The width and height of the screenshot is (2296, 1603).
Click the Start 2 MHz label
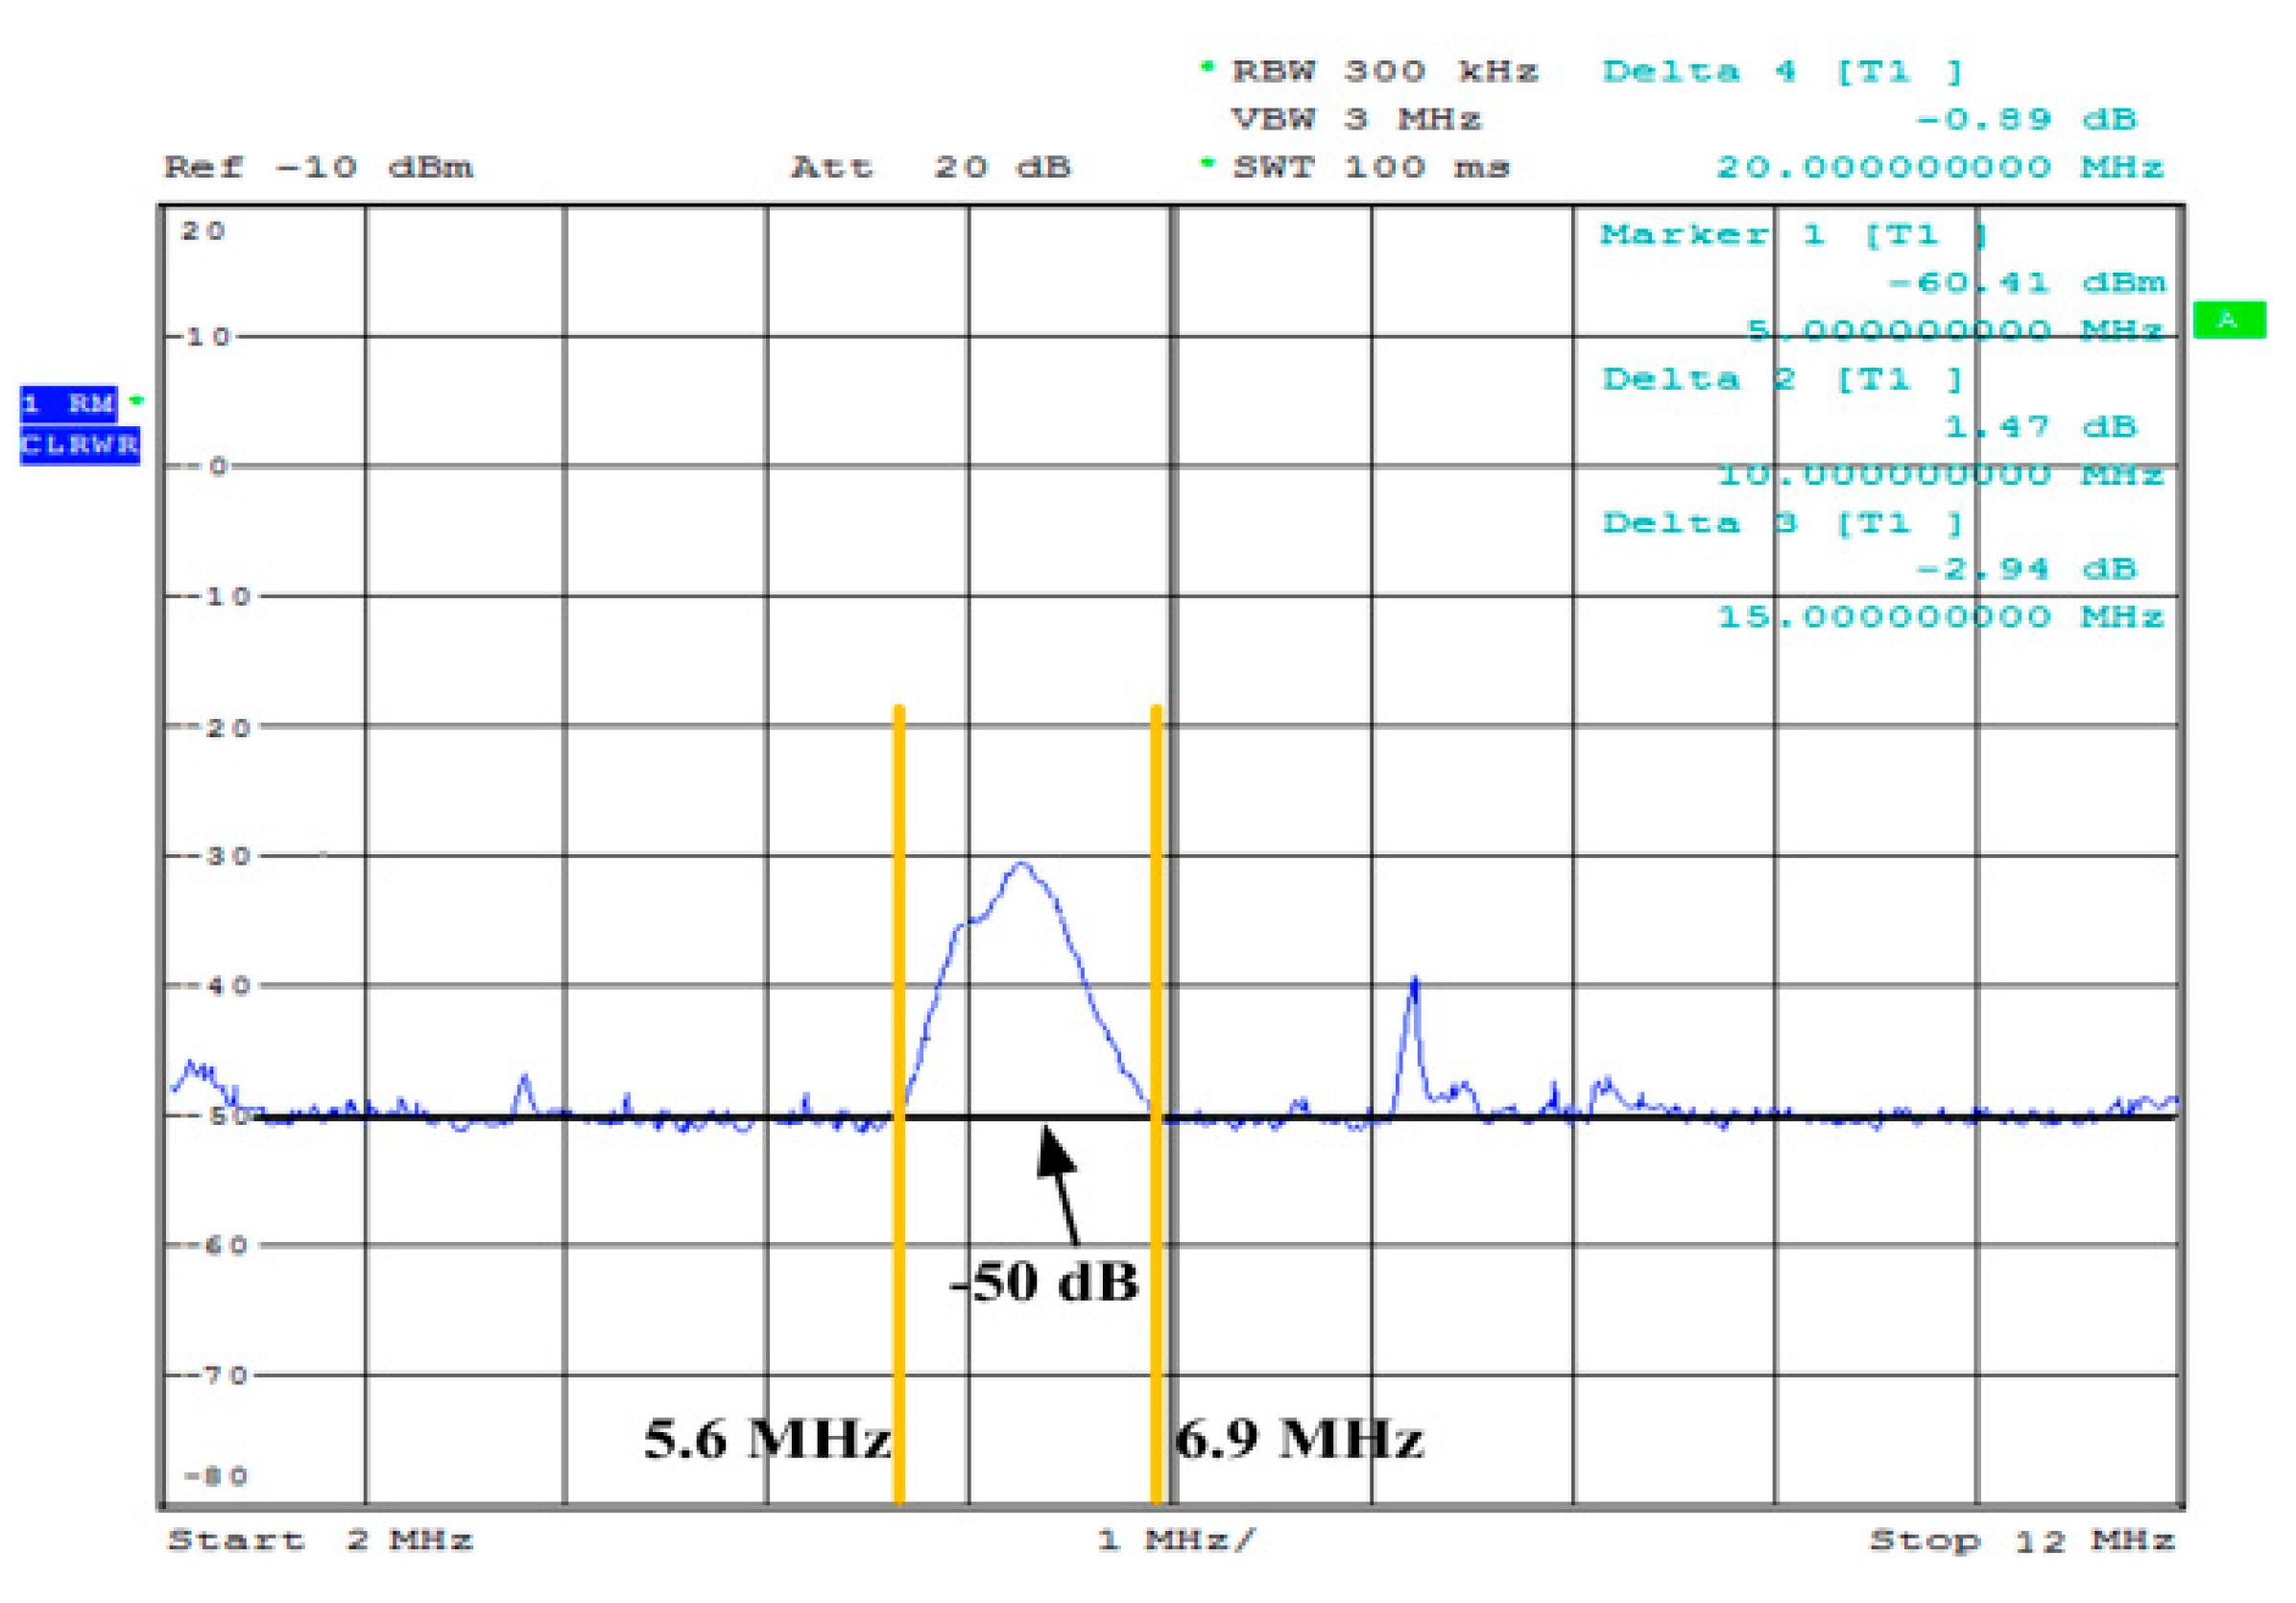click(320, 1540)
